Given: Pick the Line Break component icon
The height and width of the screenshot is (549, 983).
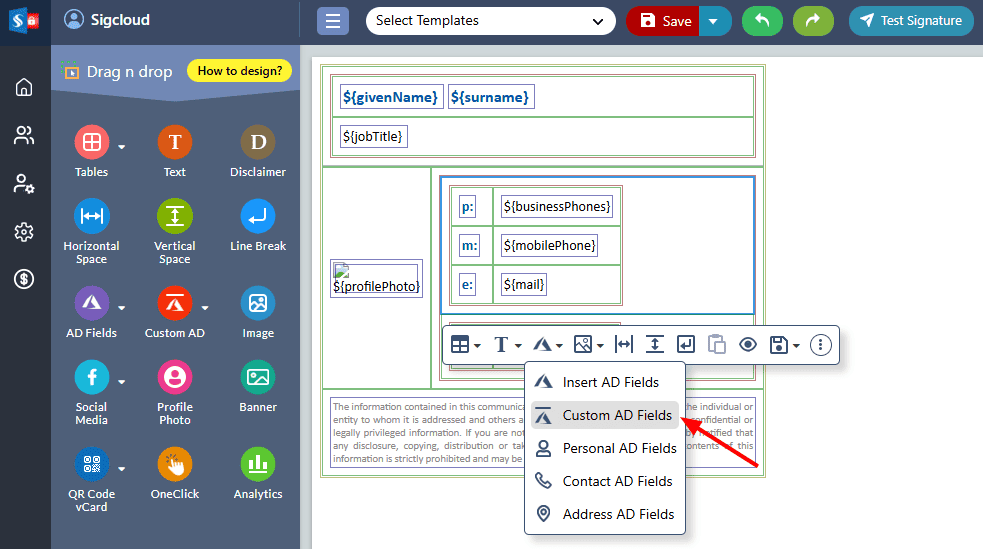Looking at the screenshot, I should click(258, 217).
